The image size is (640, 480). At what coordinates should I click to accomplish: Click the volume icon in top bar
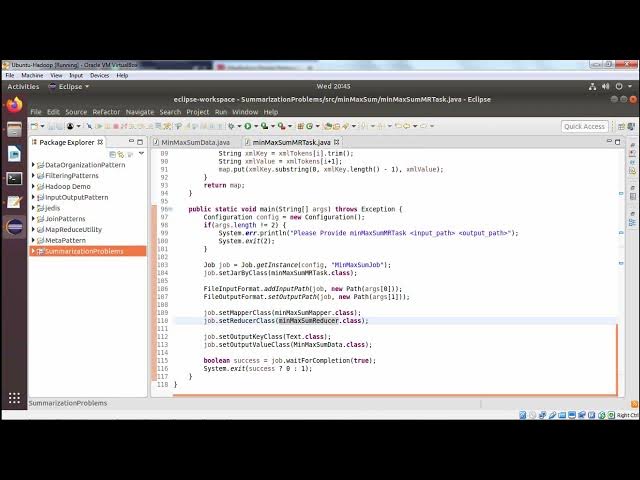(x=605, y=87)
